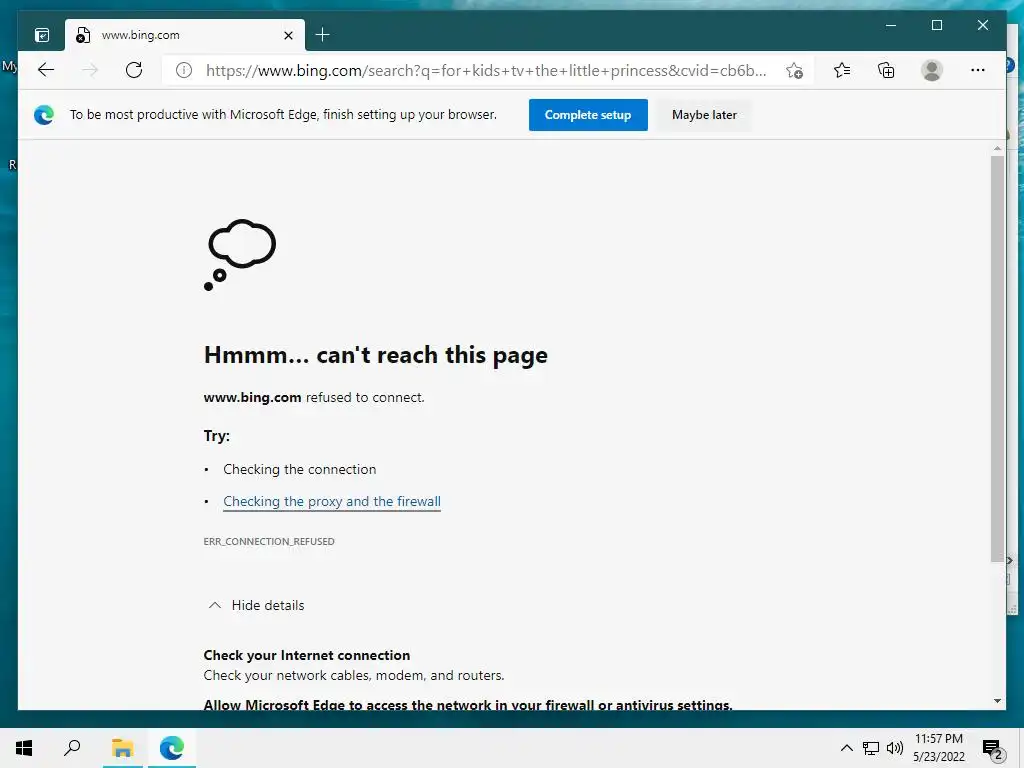Click the 'Hmmm... can't reach this page' heading
This screenshot has width=1024, height=768.
tap(376, 356)
